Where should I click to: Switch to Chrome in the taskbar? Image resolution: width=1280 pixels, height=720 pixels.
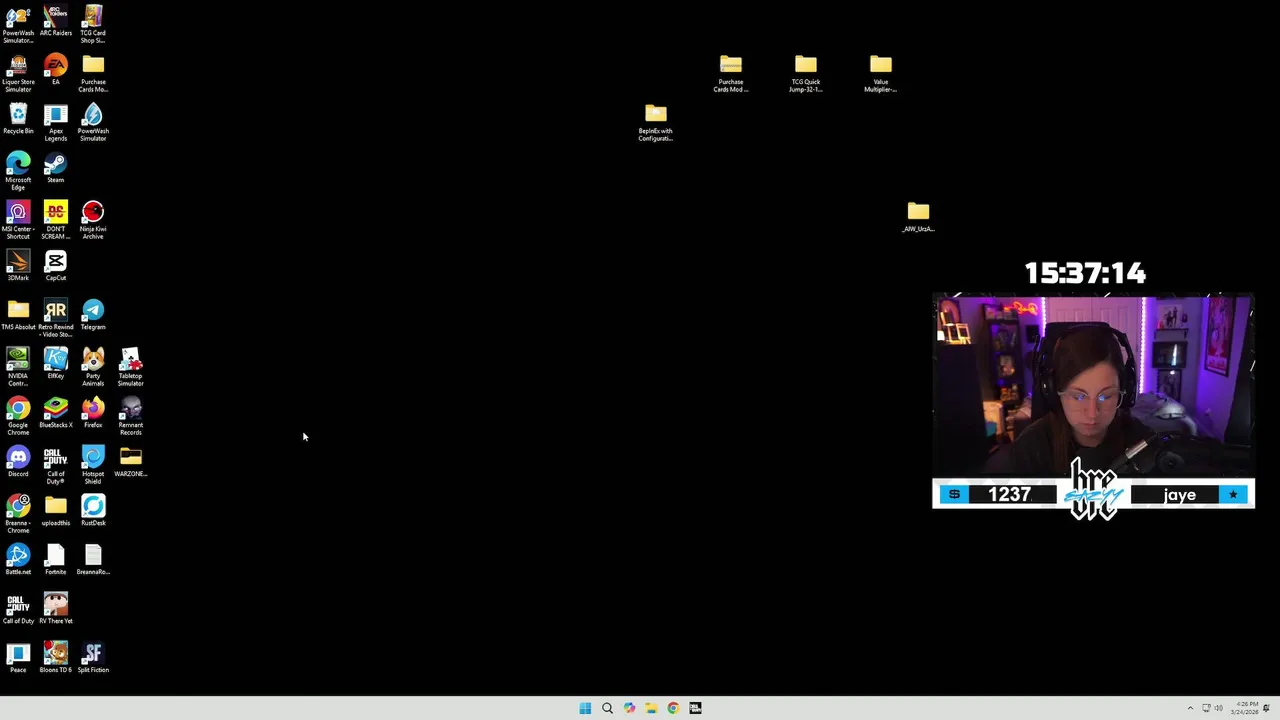pyautogui.click(x=673, y=708)
